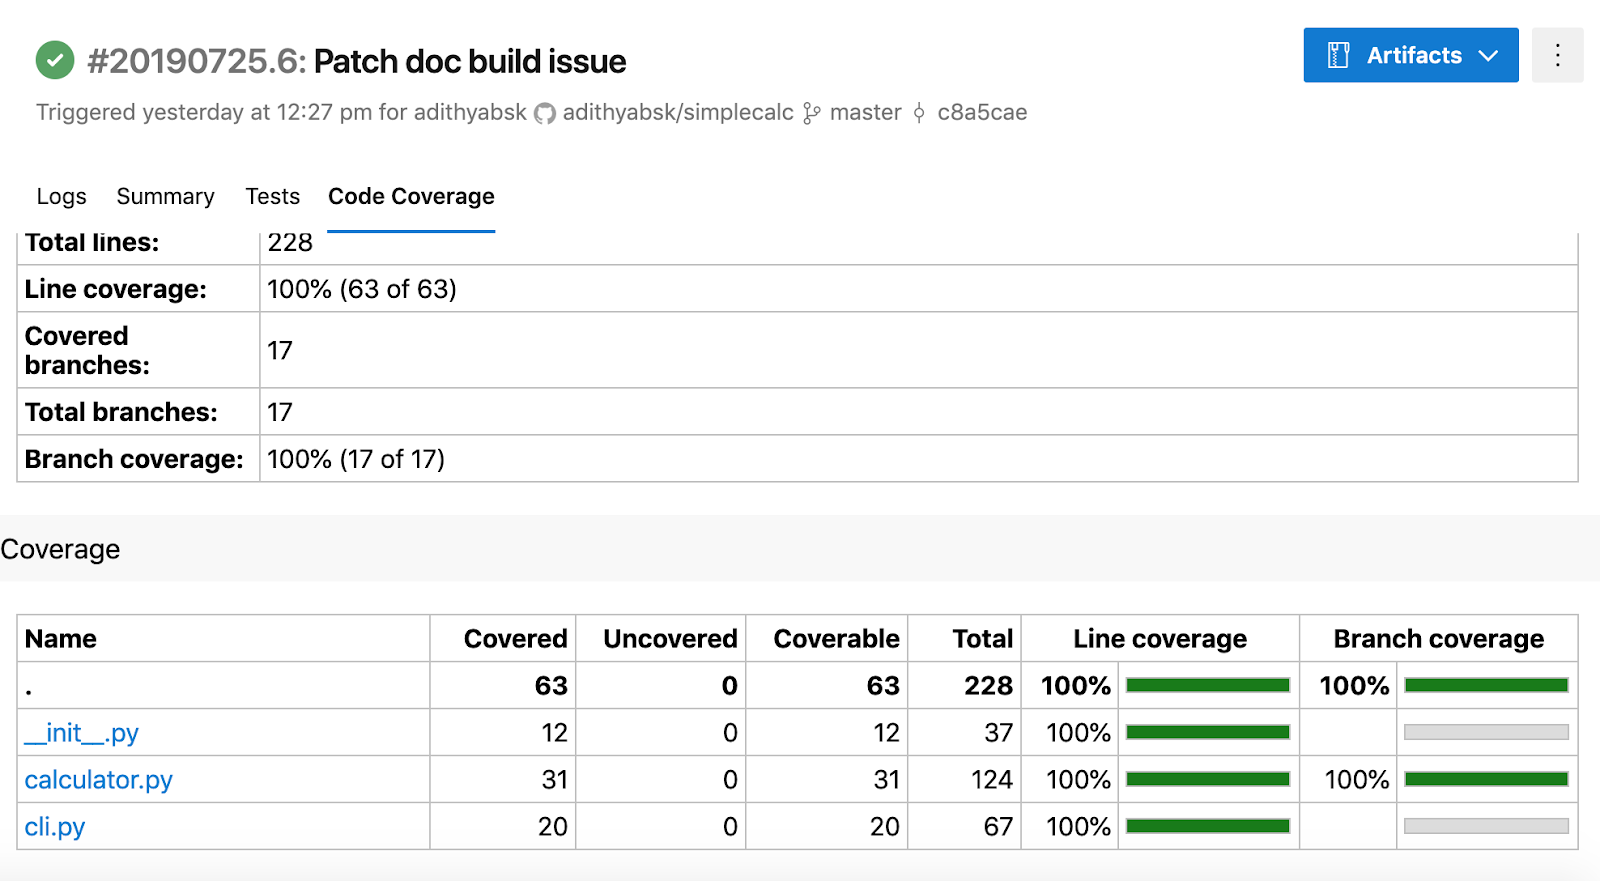Click the adithyabsk/simplecalc repository link
1600x881 pixels.
(678, 112)
